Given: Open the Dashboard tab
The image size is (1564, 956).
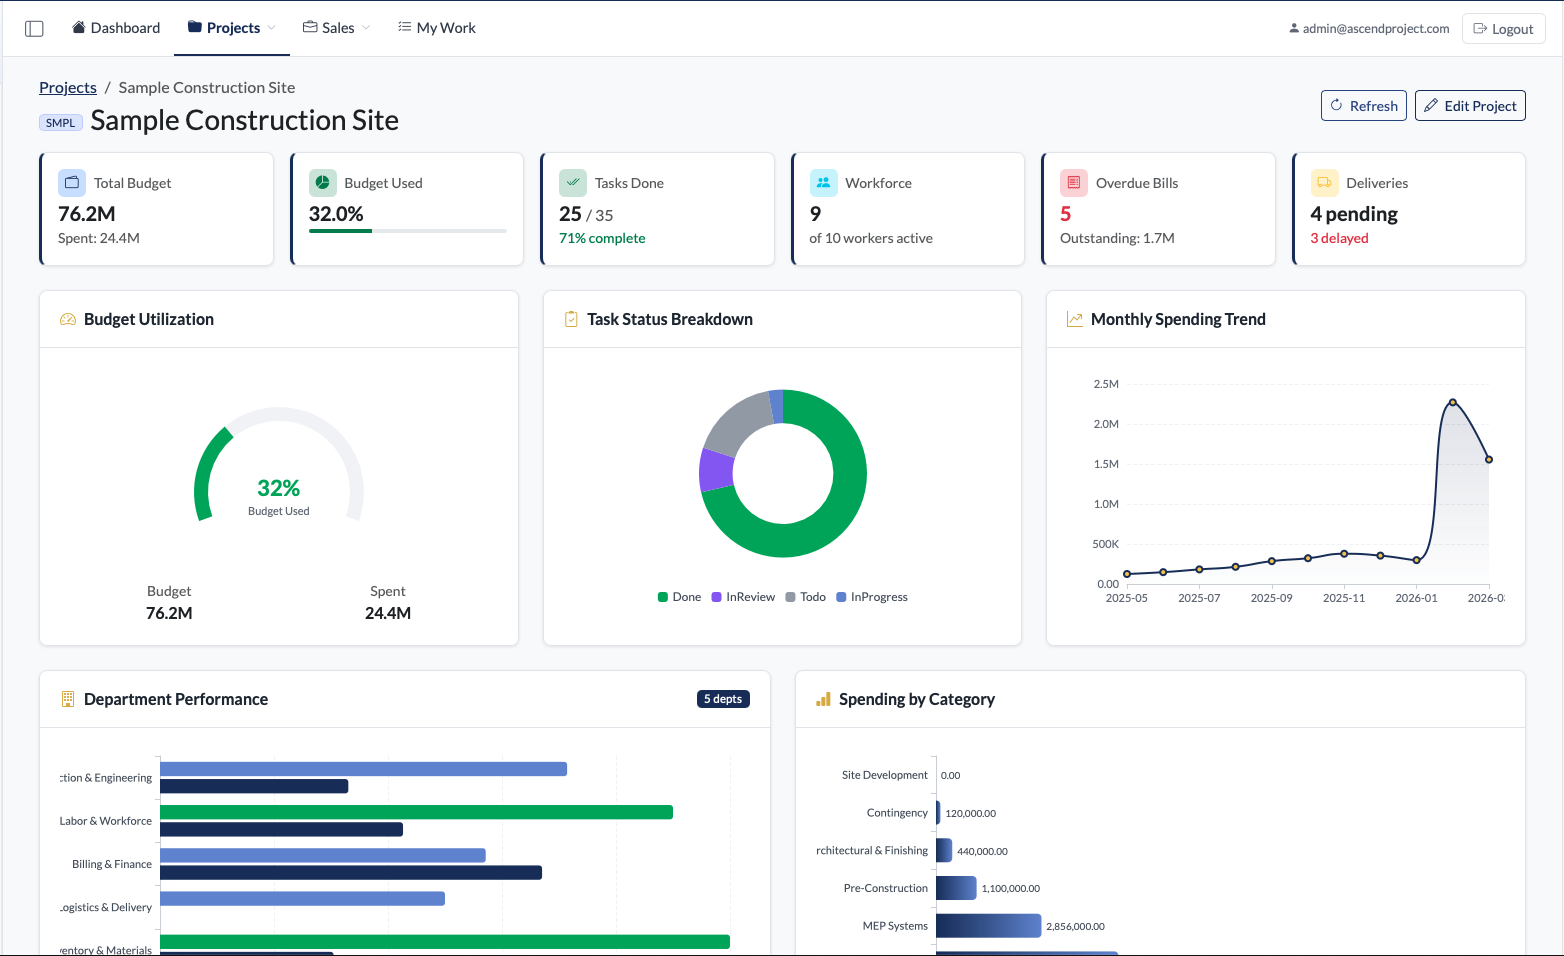Looking at the screenshot, I should [116, 28].
